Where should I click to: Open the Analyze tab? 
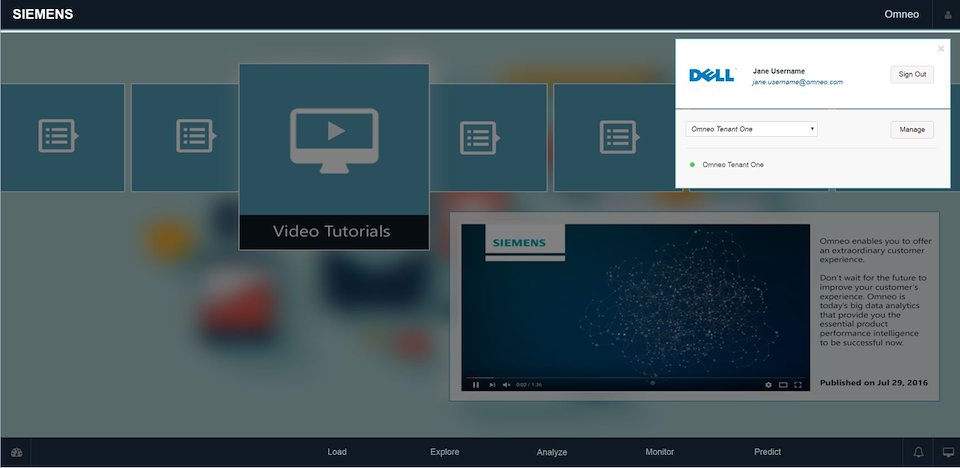point(552,452)
